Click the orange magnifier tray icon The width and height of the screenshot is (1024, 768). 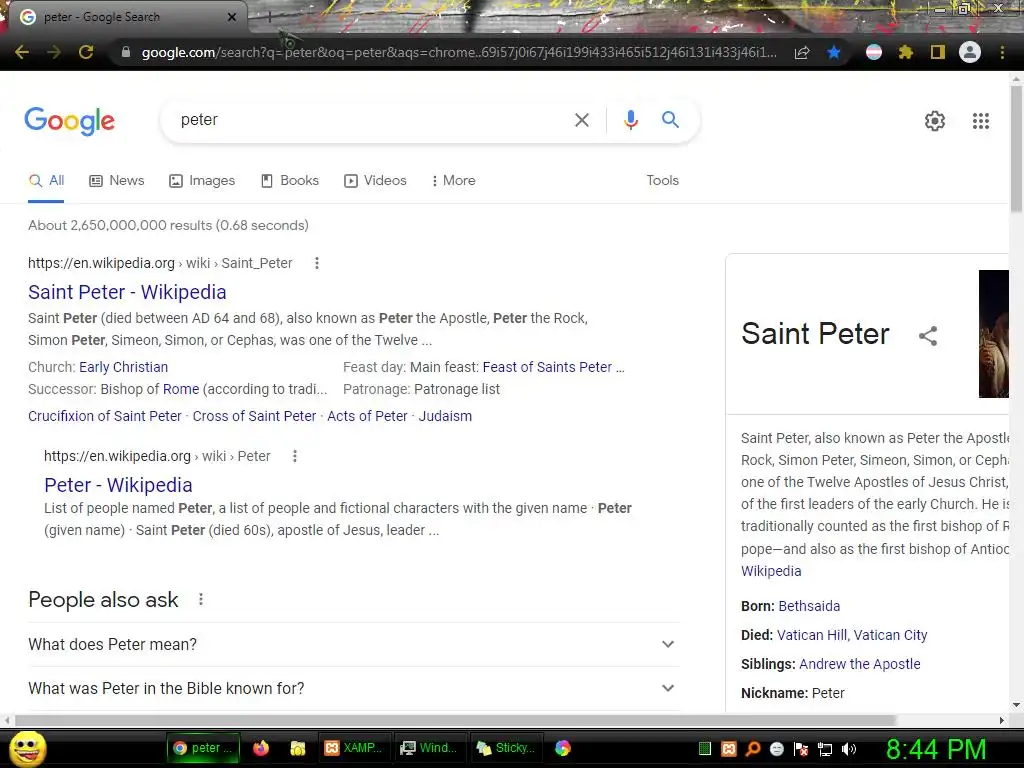(753, 749)
